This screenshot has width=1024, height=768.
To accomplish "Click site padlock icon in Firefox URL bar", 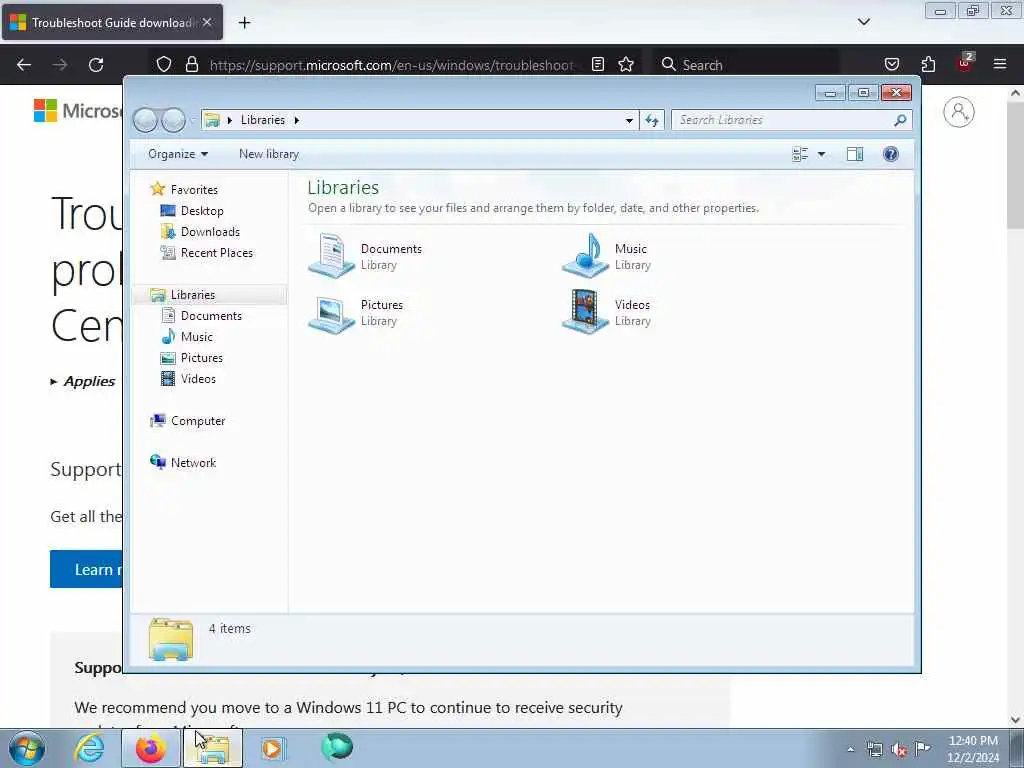I will [191, 65].
